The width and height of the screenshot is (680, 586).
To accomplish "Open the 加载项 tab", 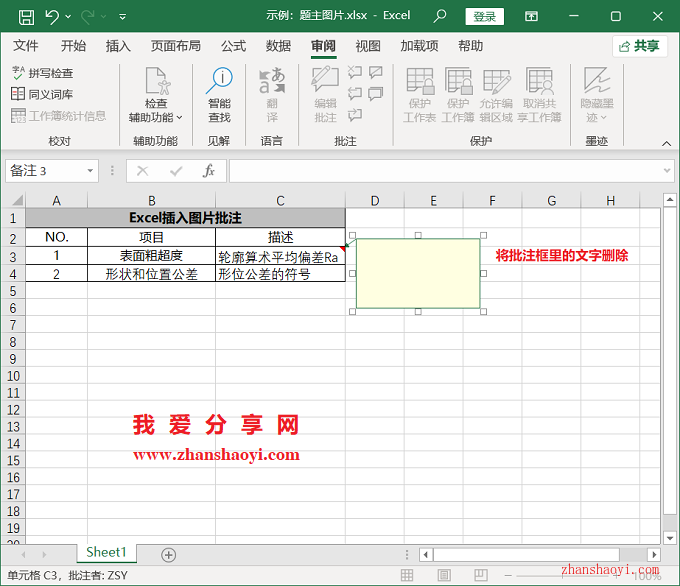I will (x=419, y=46).
